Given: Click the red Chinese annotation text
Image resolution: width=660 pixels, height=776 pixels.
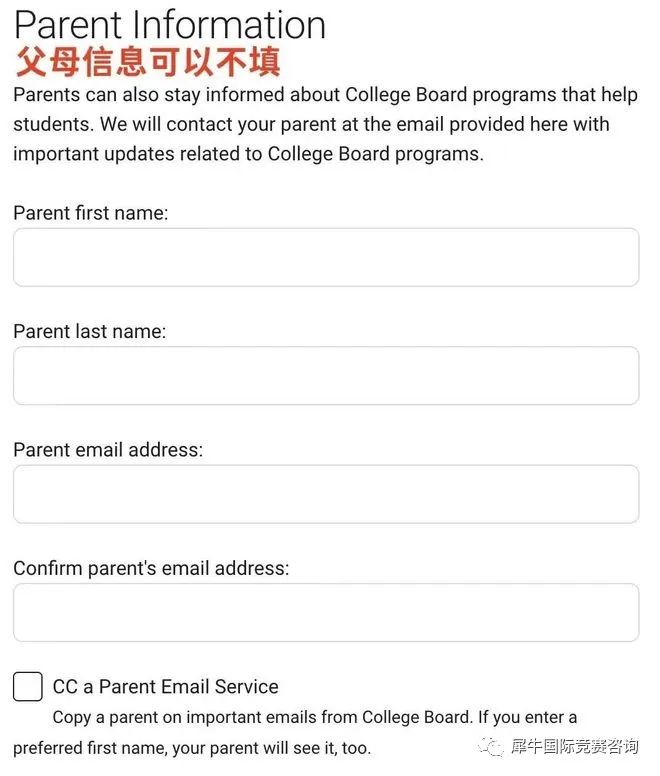Looking at the screenshot, I should click(x=148, y=62).
